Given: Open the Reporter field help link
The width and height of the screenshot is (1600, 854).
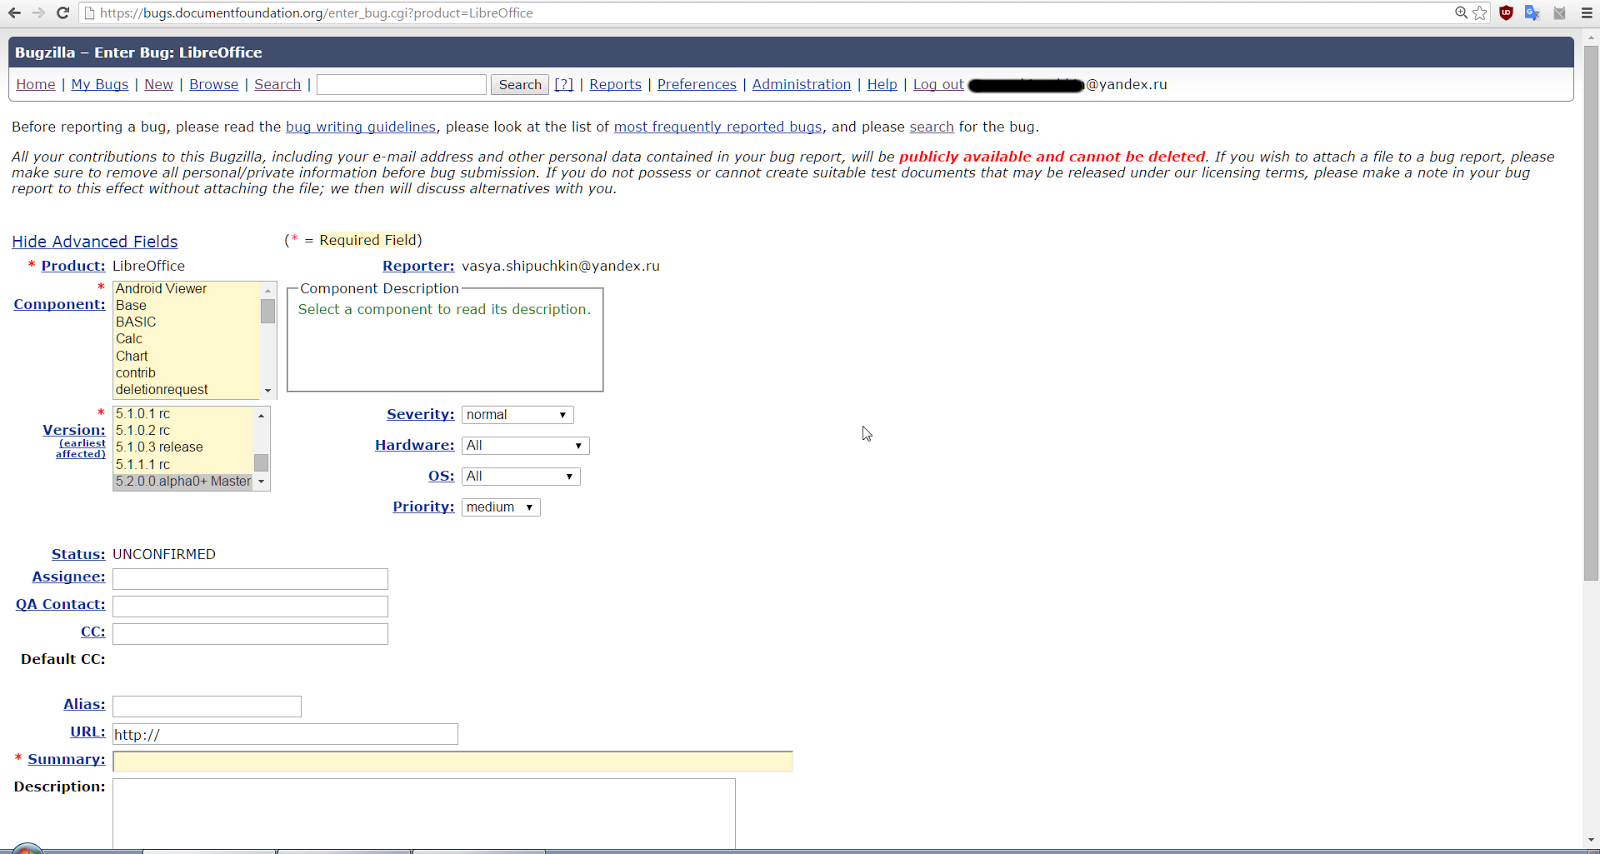Looking at the screenshot, I should (418, 266).
